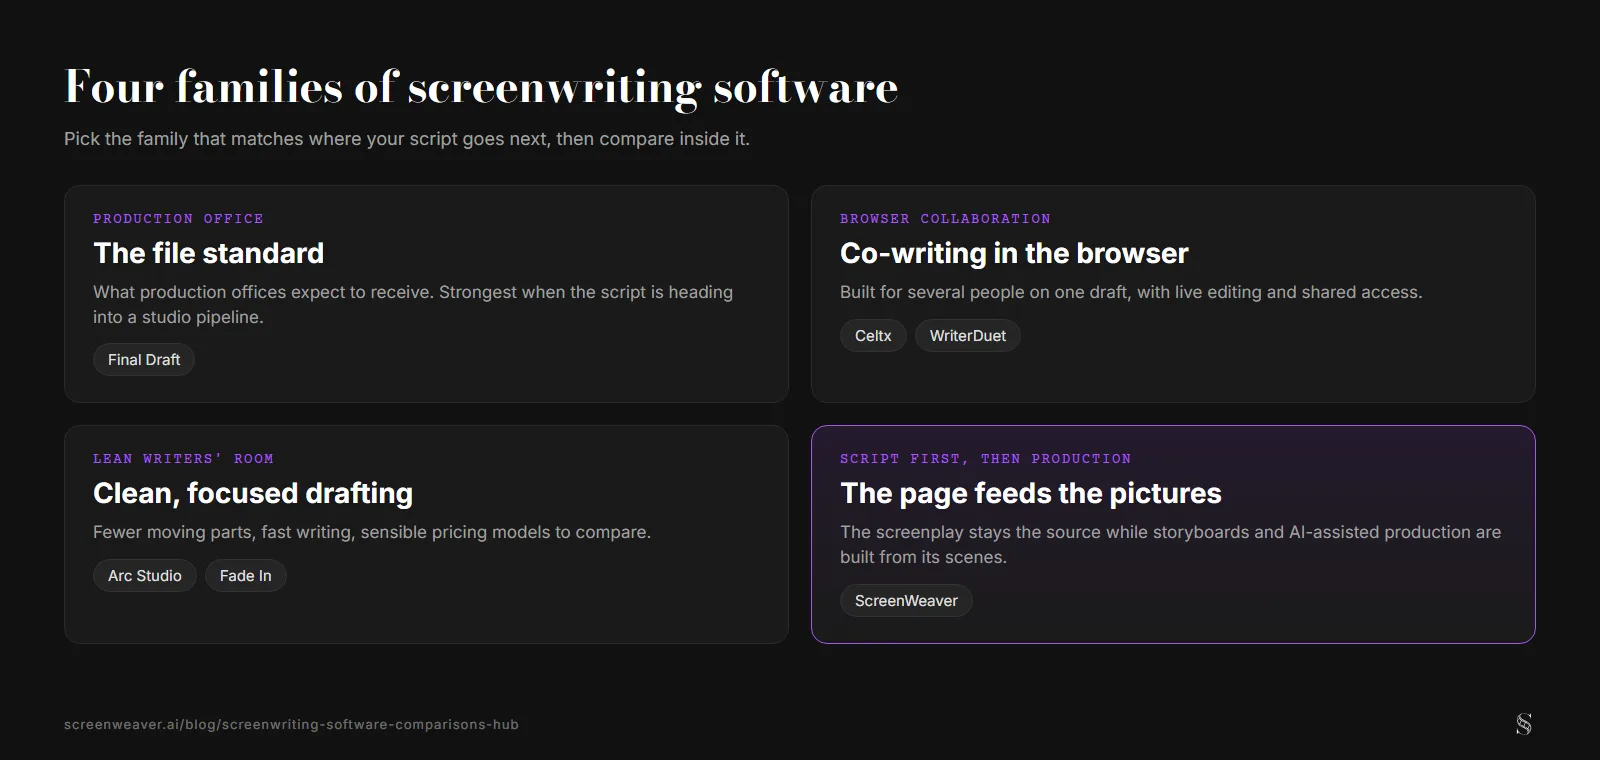
Task: Choose the Celtx chip
Action: pyautogui.click(x=873, y=336)
